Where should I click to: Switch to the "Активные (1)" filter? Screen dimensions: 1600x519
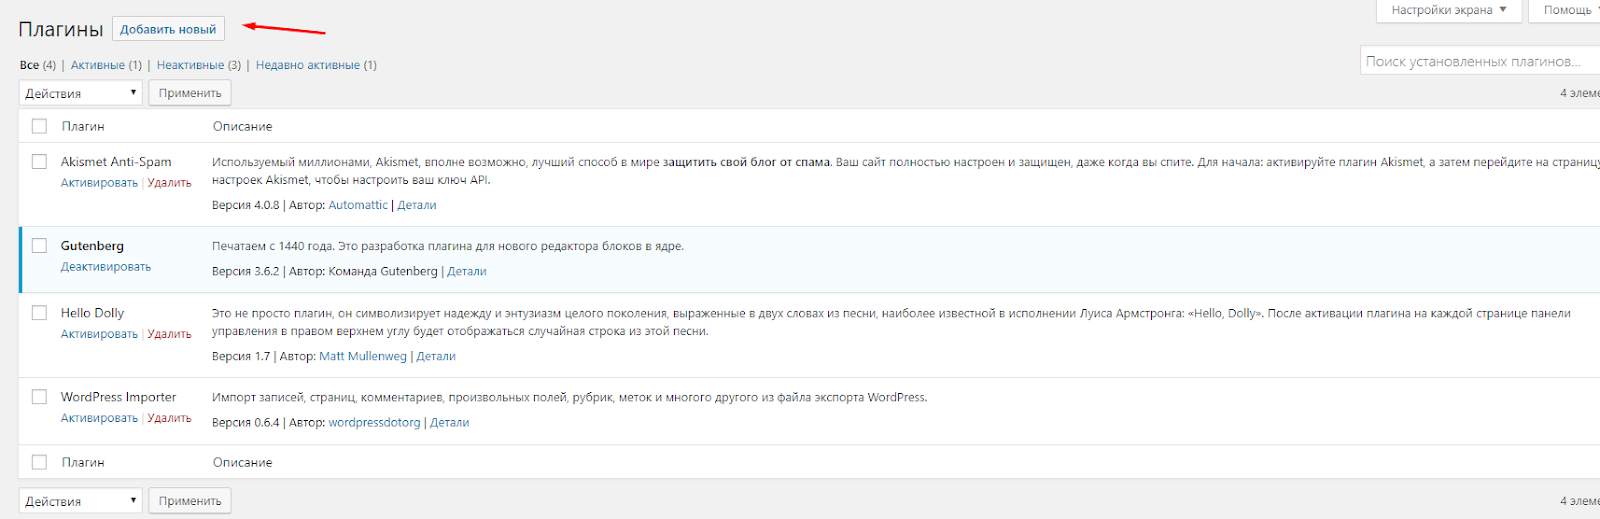(x=105, y=65)
